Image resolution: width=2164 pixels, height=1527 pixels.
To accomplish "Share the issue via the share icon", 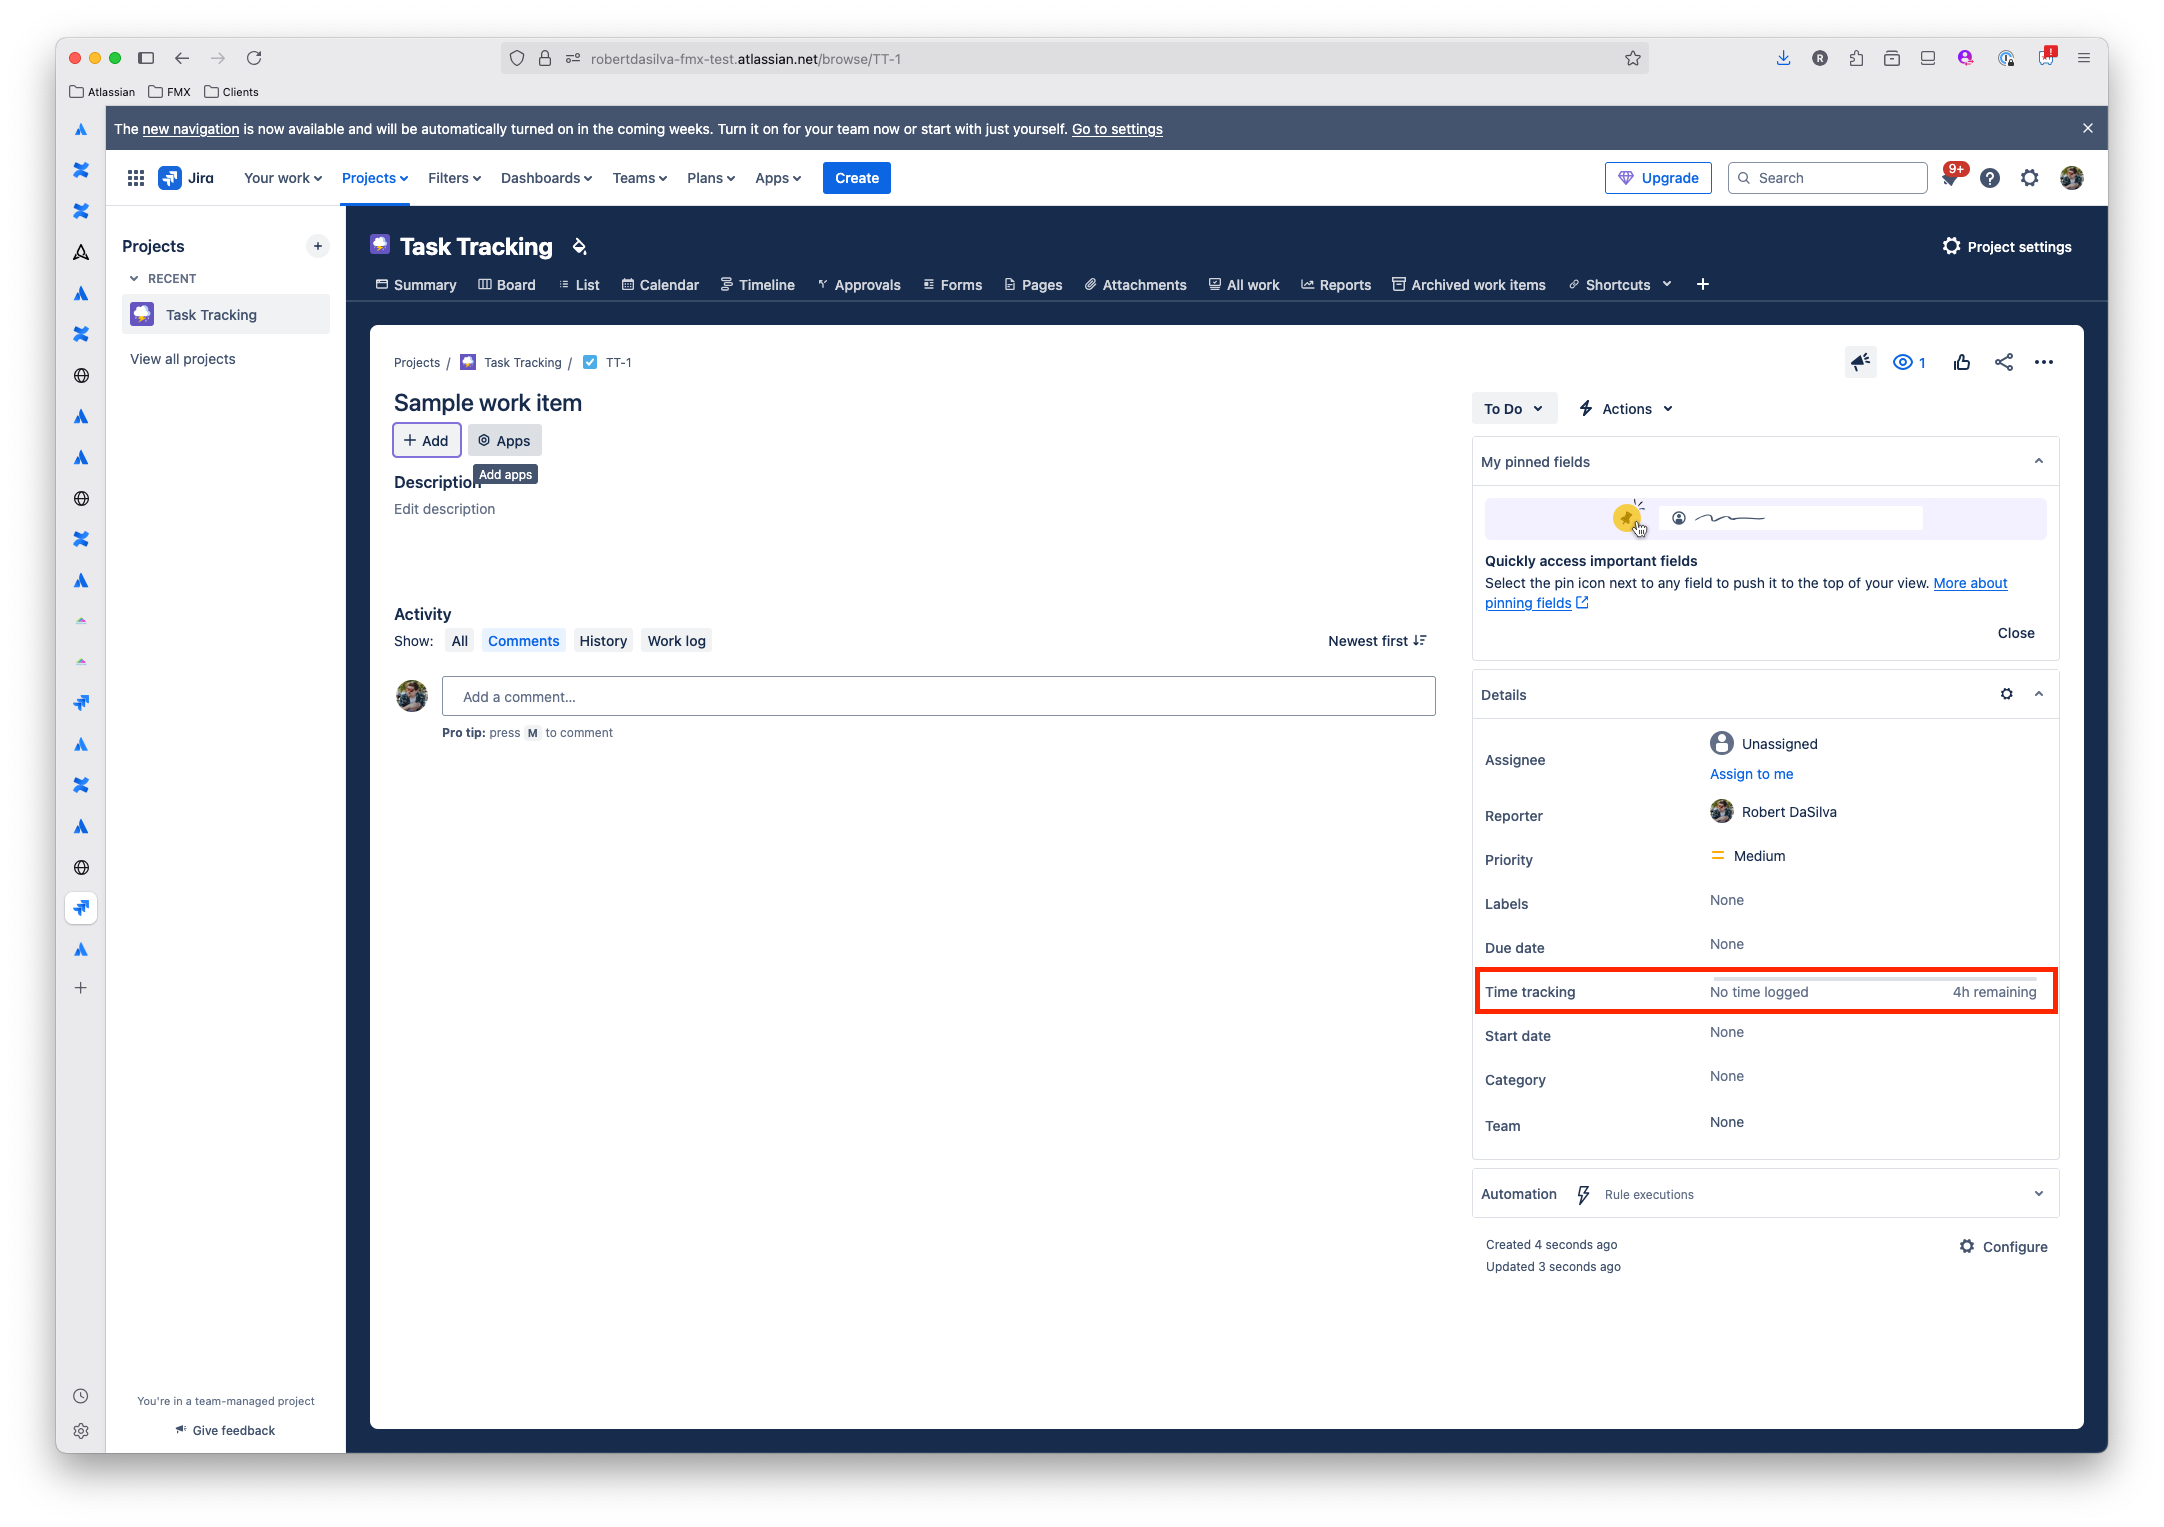I will click(2003, 362).
